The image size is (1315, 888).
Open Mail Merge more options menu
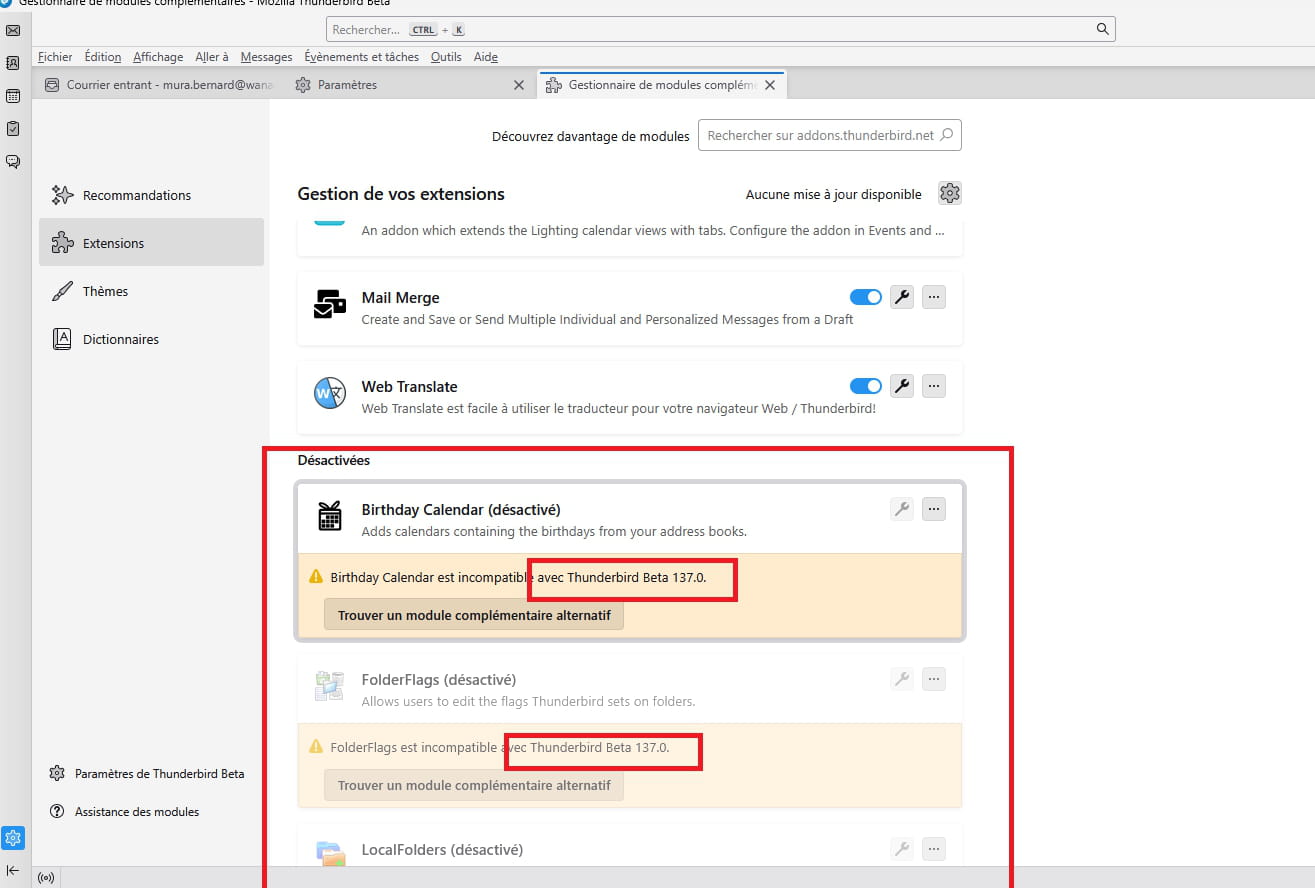(934, 297)
